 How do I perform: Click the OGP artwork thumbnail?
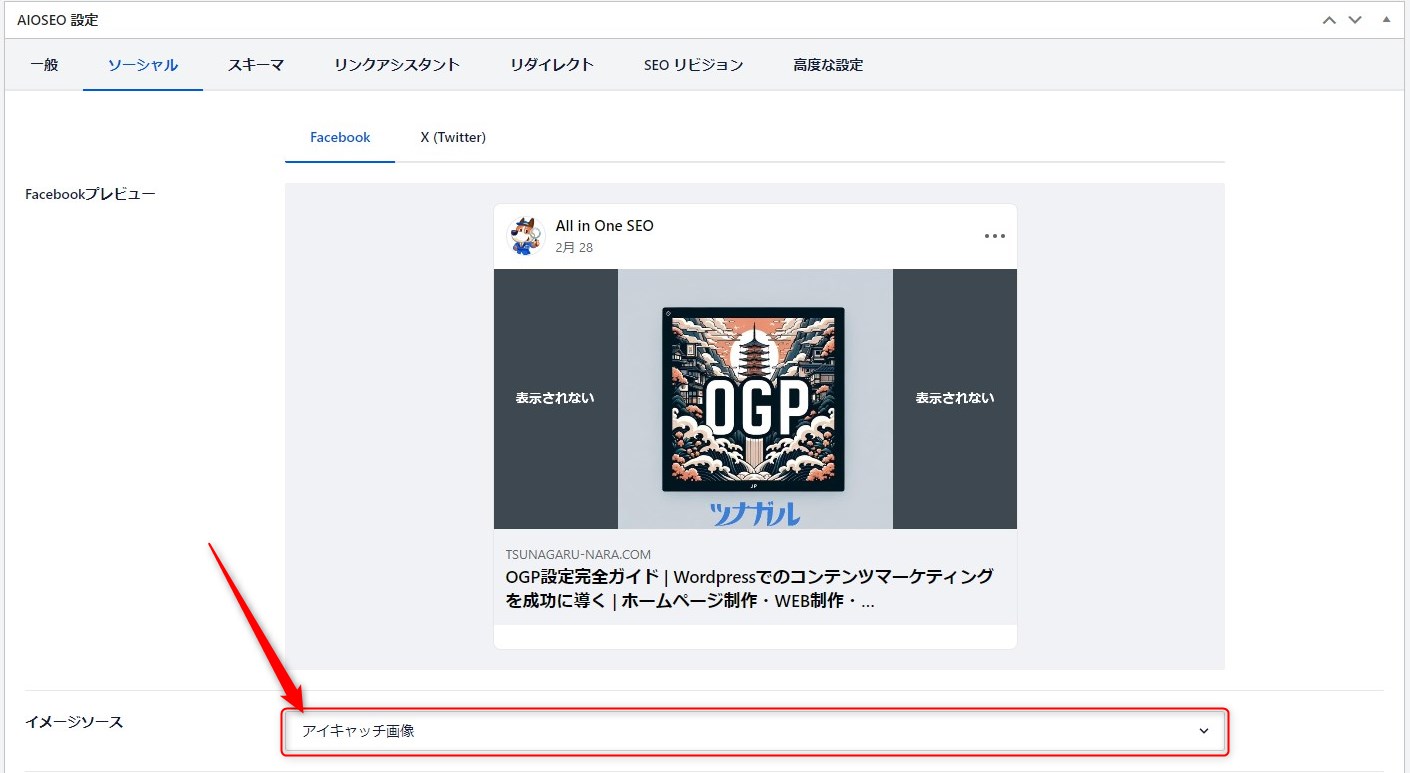point(754,398)
